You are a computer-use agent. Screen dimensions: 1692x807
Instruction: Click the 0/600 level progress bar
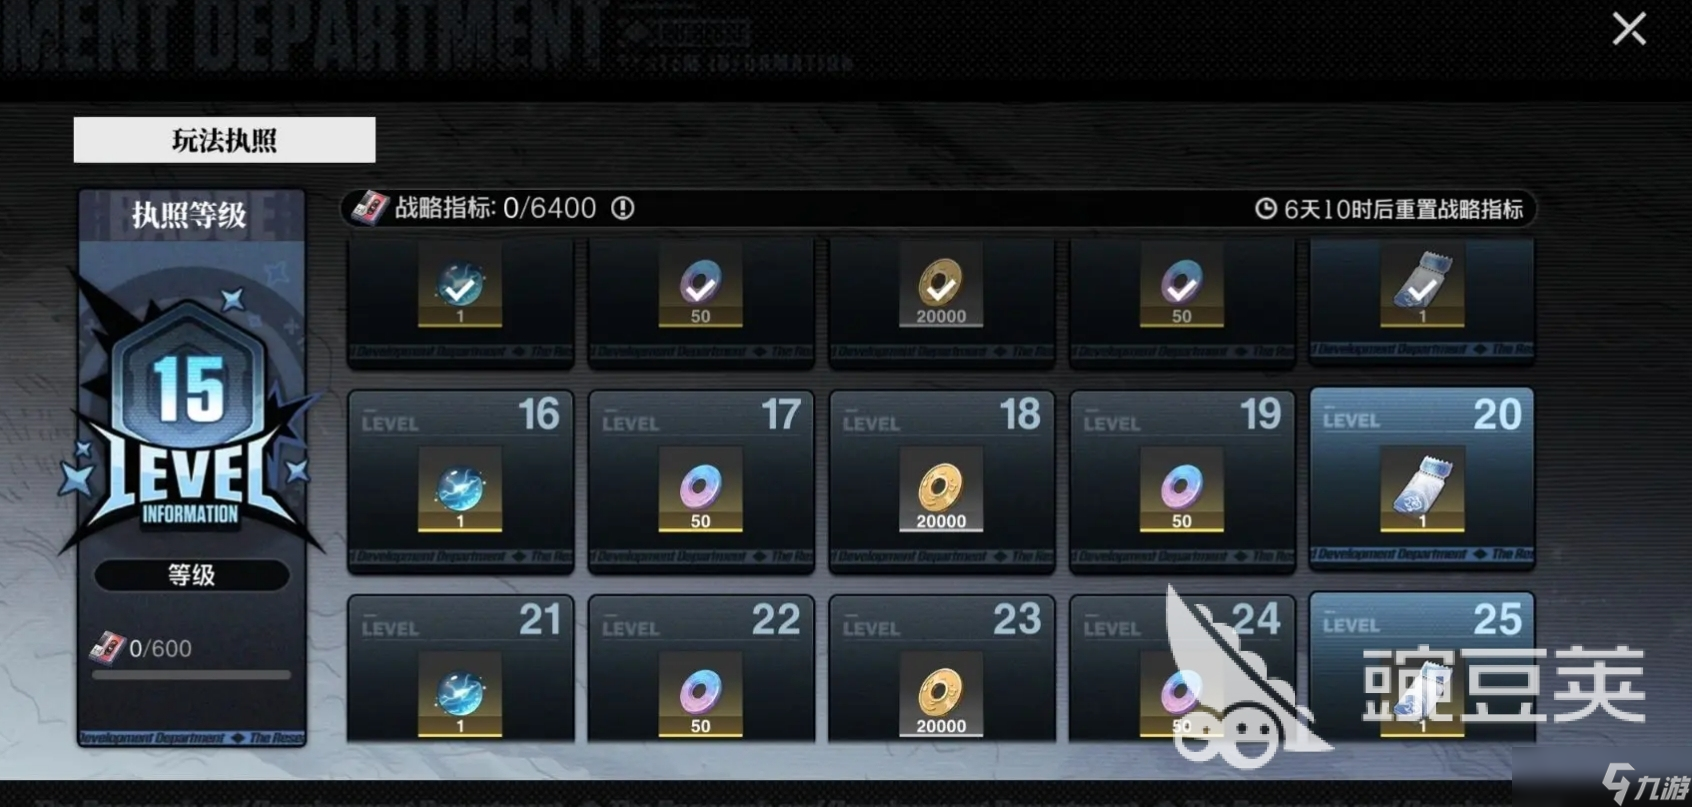point(192,675)
